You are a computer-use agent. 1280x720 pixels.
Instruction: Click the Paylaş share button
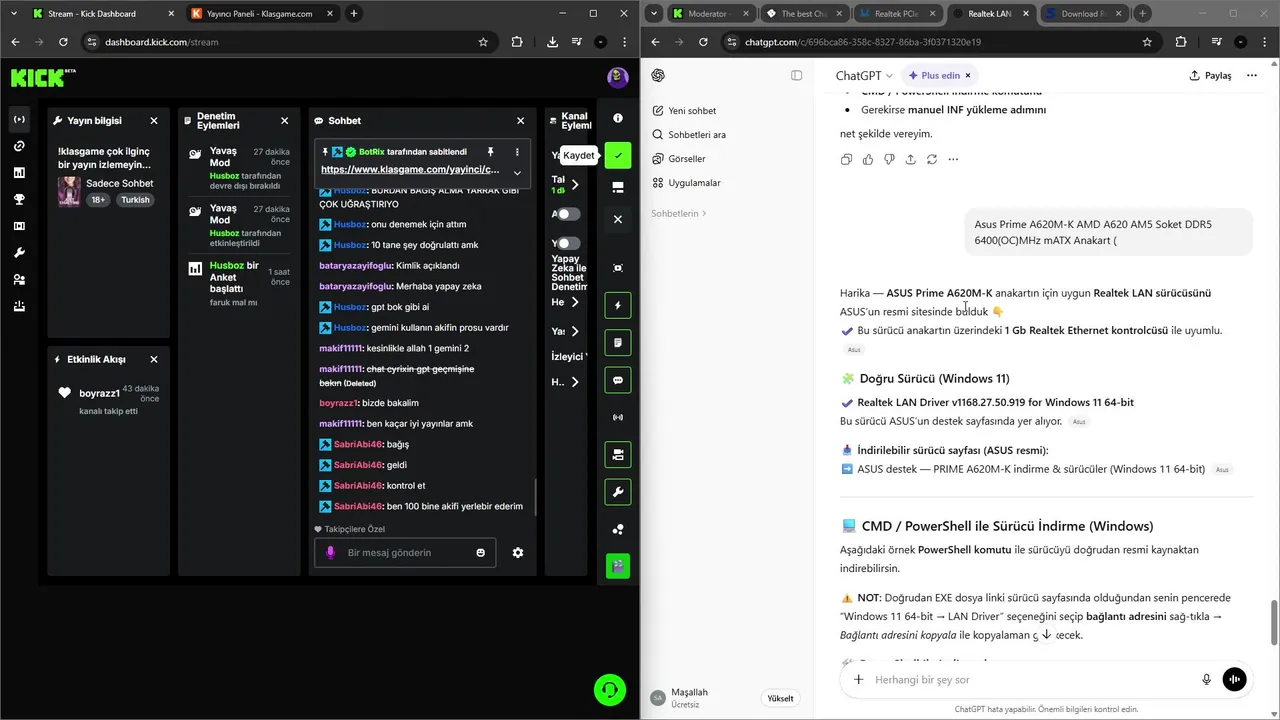pos(1210,75)
